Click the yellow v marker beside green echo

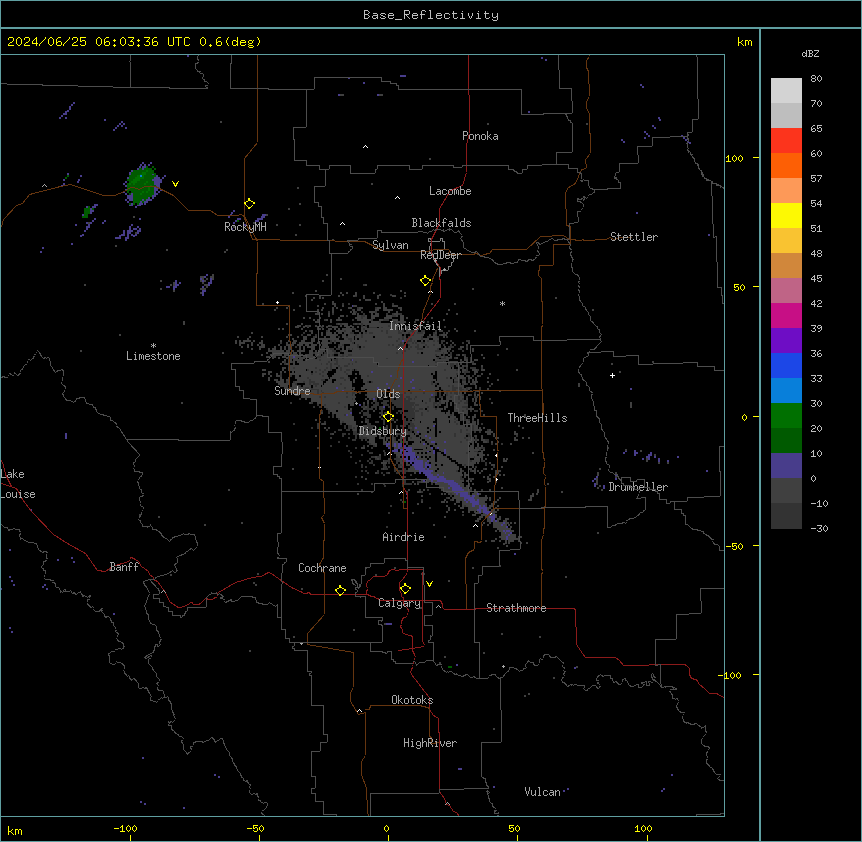pos(175,184)
